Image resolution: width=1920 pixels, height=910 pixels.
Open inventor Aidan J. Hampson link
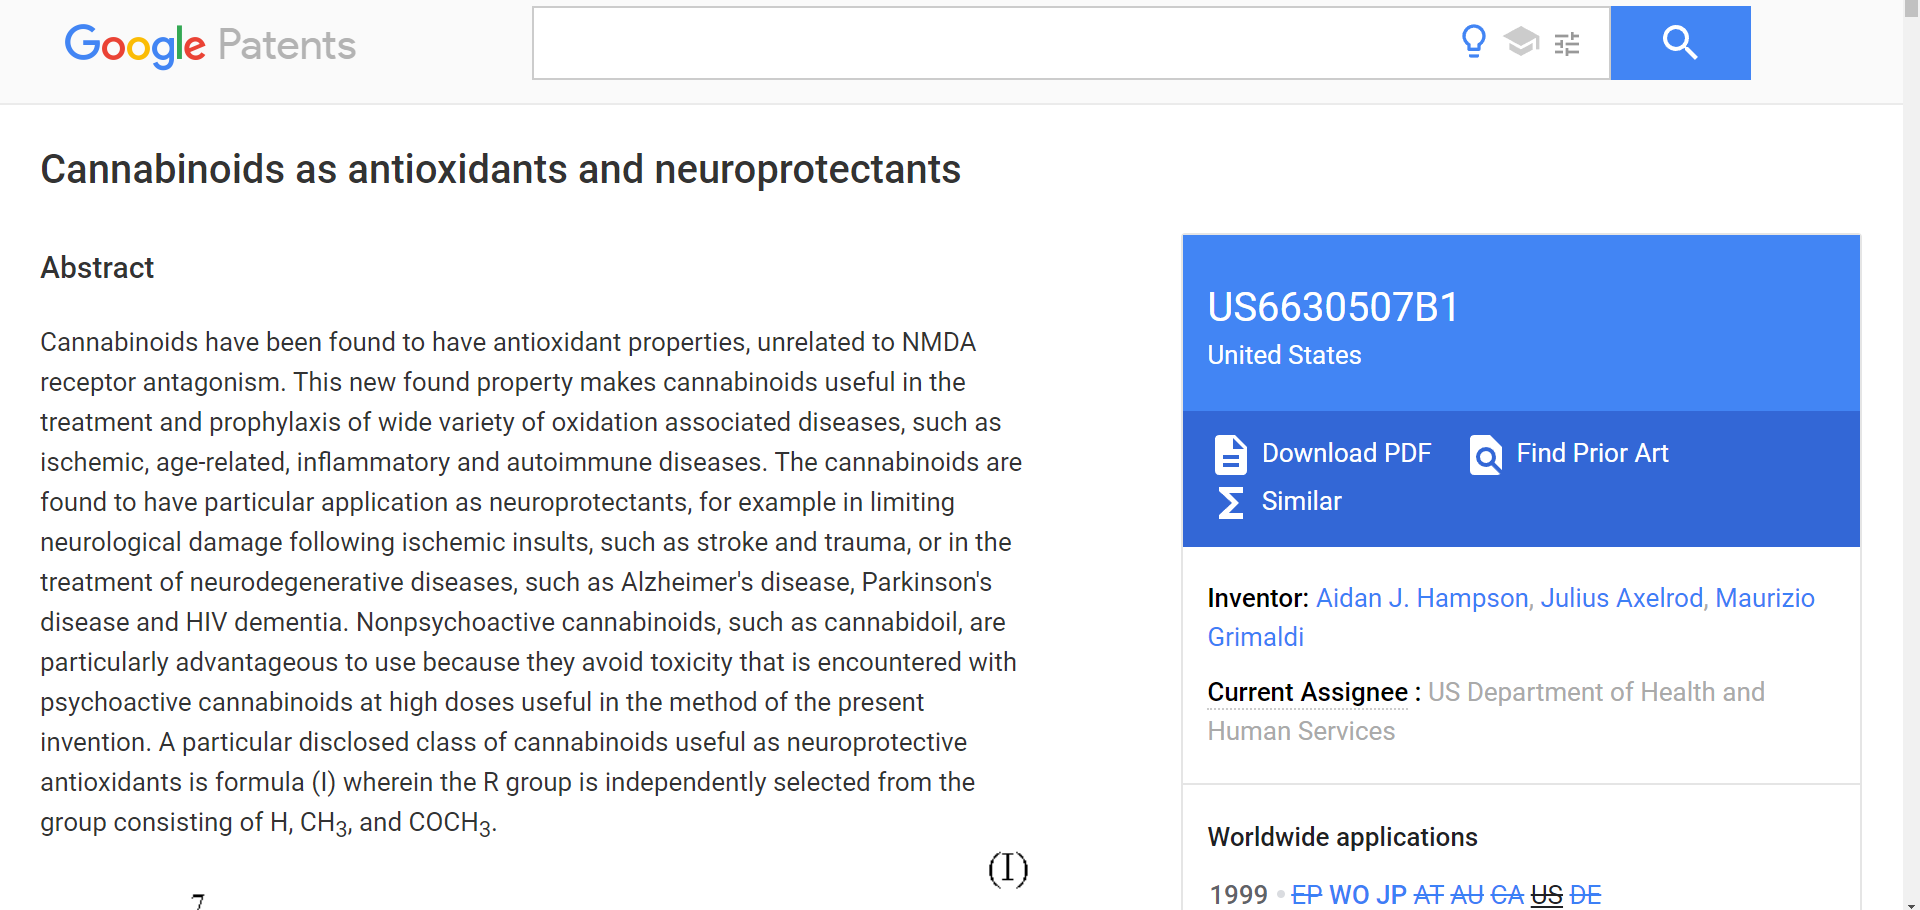point(1421,598)
